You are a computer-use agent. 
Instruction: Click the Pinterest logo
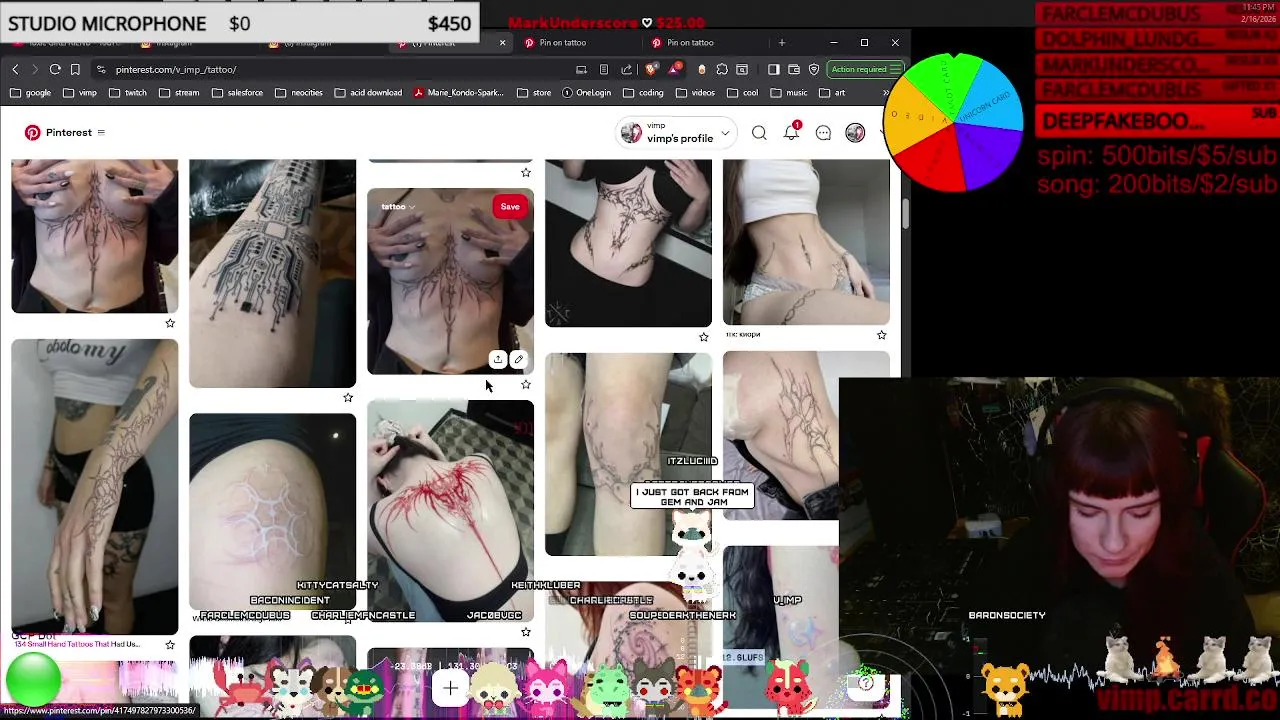pos(33,132)
